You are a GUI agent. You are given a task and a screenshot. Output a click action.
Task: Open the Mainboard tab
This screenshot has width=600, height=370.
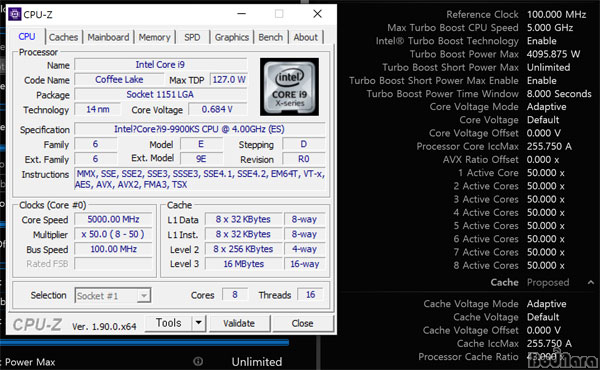coord(108,37)
